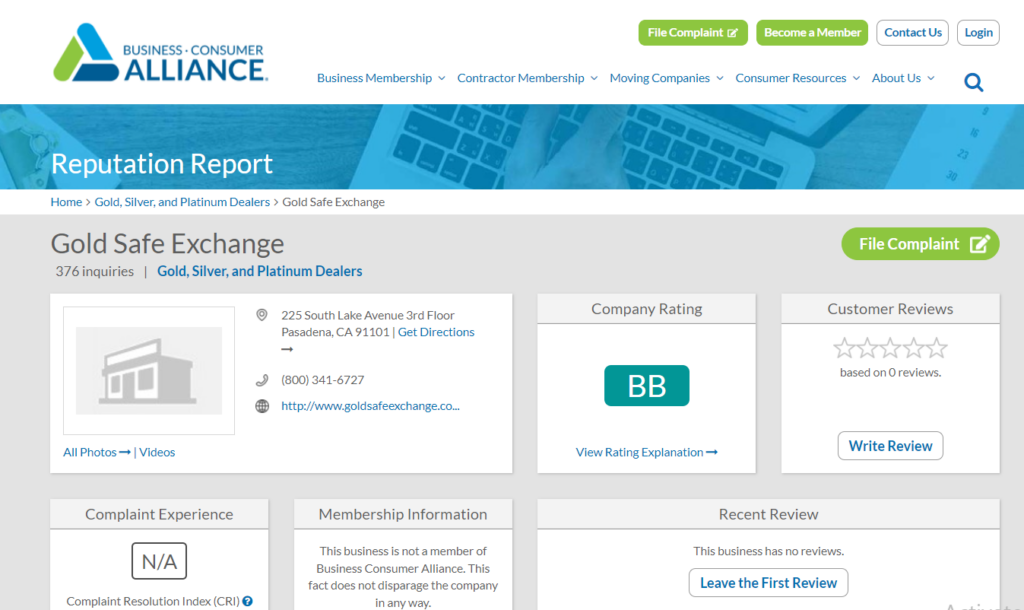Click the Write Review button

(x=890, y=445)
